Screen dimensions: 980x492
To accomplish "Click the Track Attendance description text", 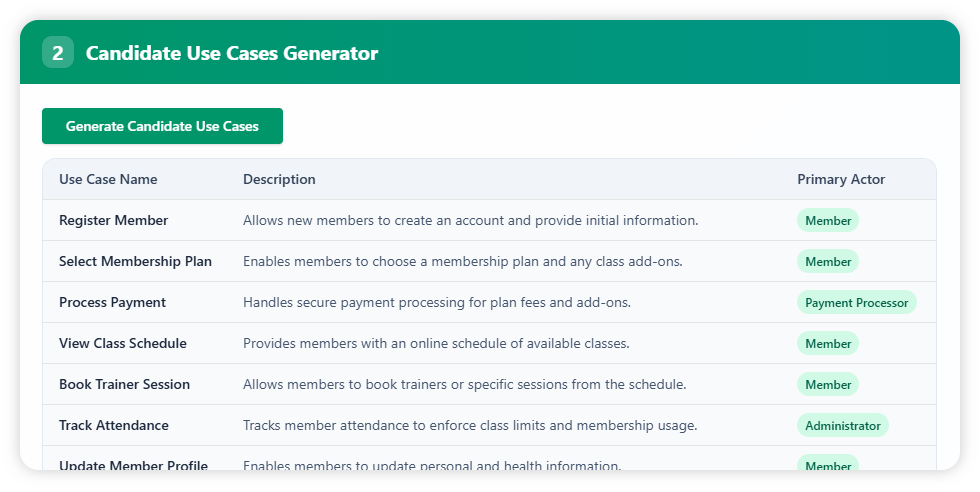I will tap(470, 425).
